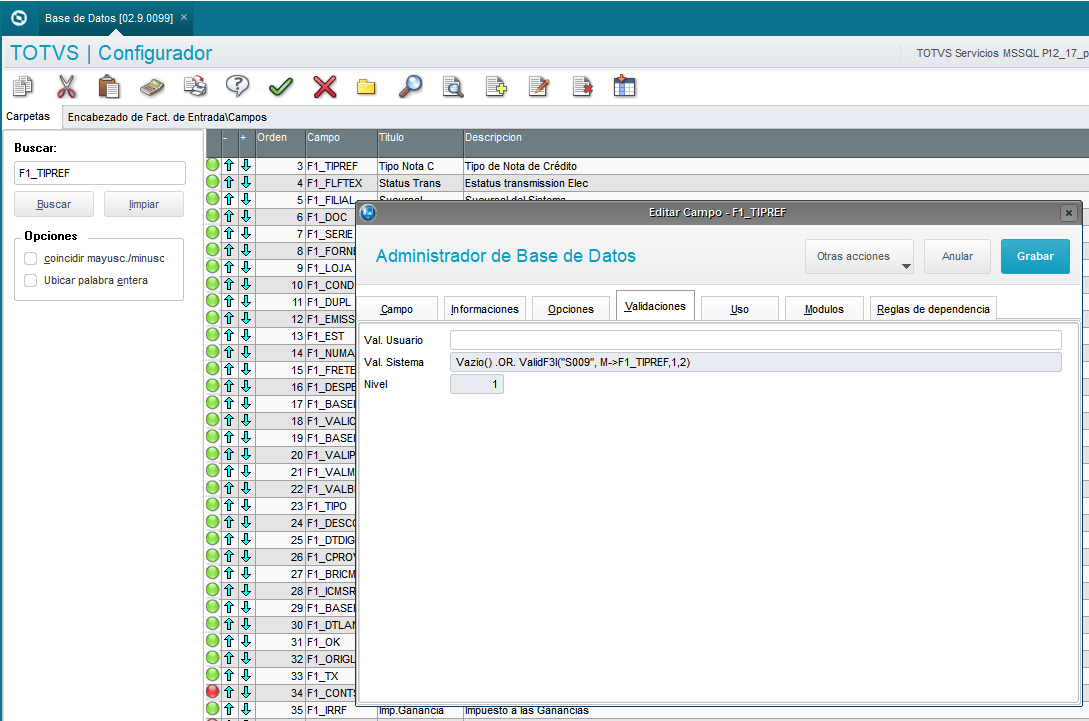Click the limpiar button
Viewport: 1089px width, 721px height.
(144, 204)
